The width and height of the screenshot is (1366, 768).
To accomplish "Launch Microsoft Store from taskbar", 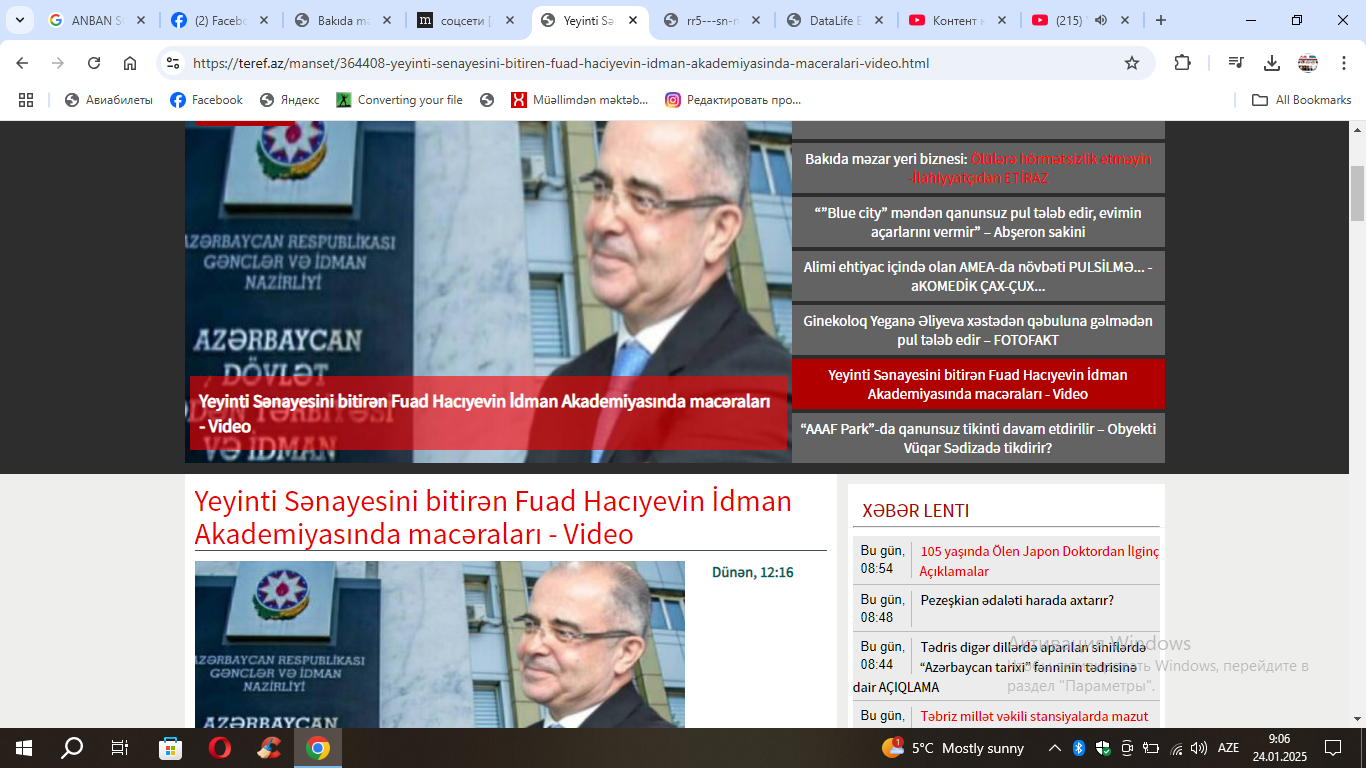I will pyautogui.click(x=171, y=748).
